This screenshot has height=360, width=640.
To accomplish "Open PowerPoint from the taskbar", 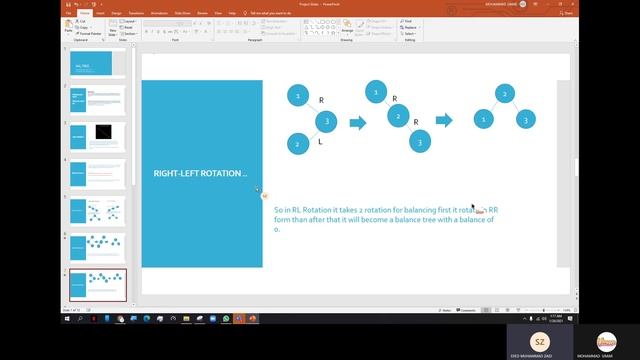I will pos(253,319).
